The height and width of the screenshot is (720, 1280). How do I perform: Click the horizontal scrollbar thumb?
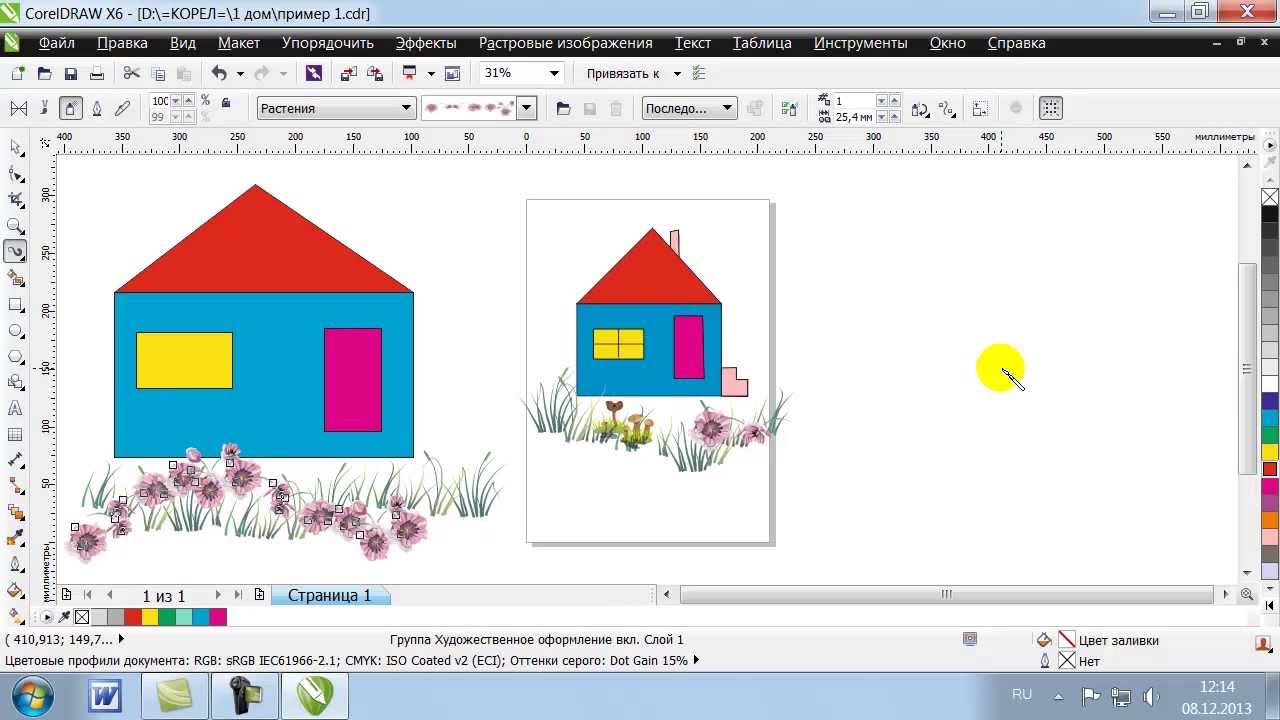[946, 594]
